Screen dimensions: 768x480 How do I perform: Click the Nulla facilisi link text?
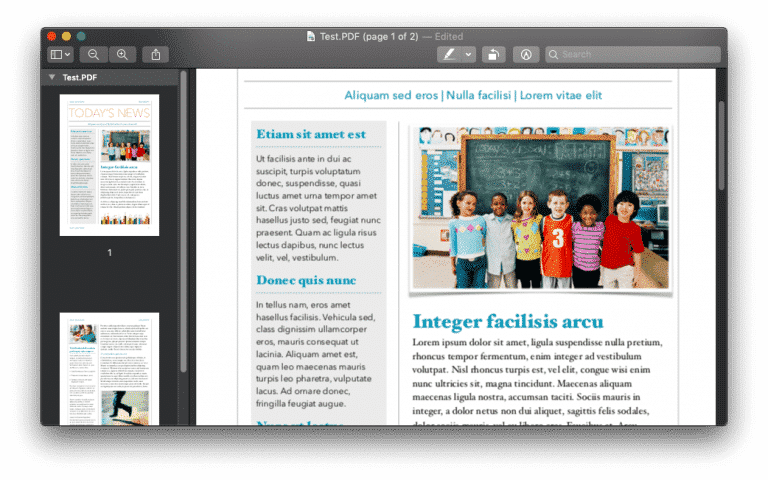pos(478,96)
